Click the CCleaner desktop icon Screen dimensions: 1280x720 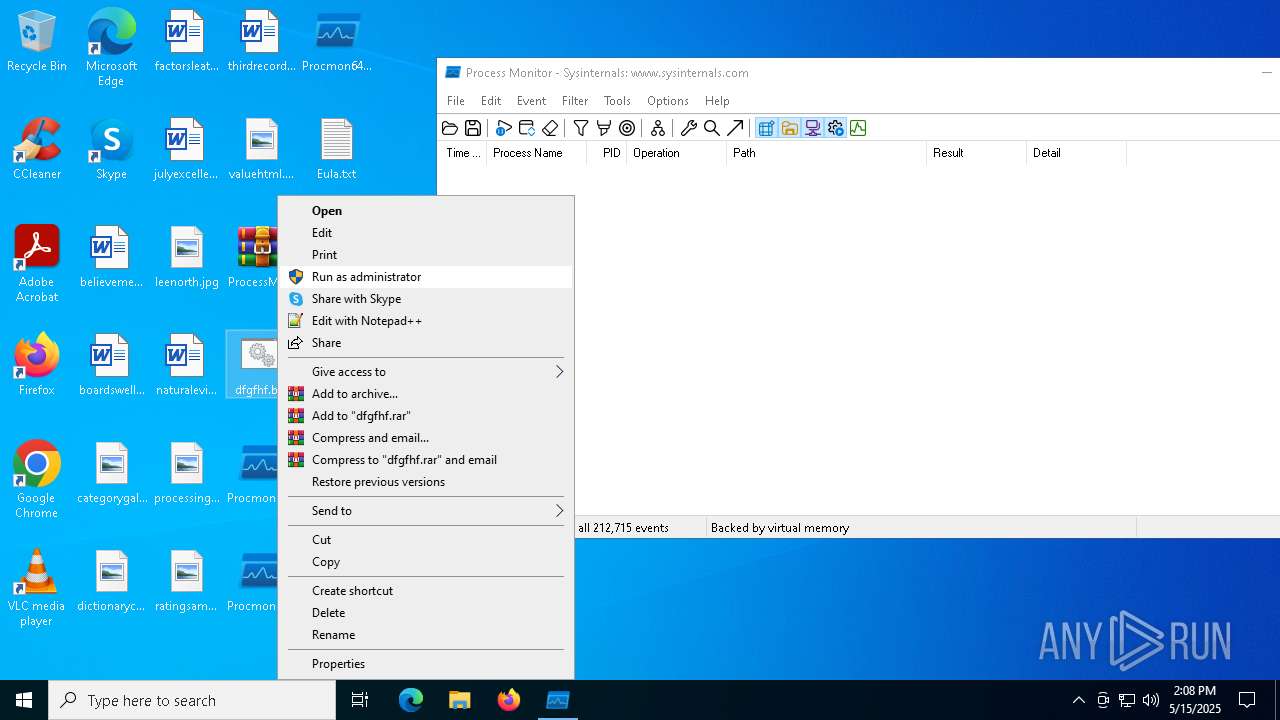37,150
